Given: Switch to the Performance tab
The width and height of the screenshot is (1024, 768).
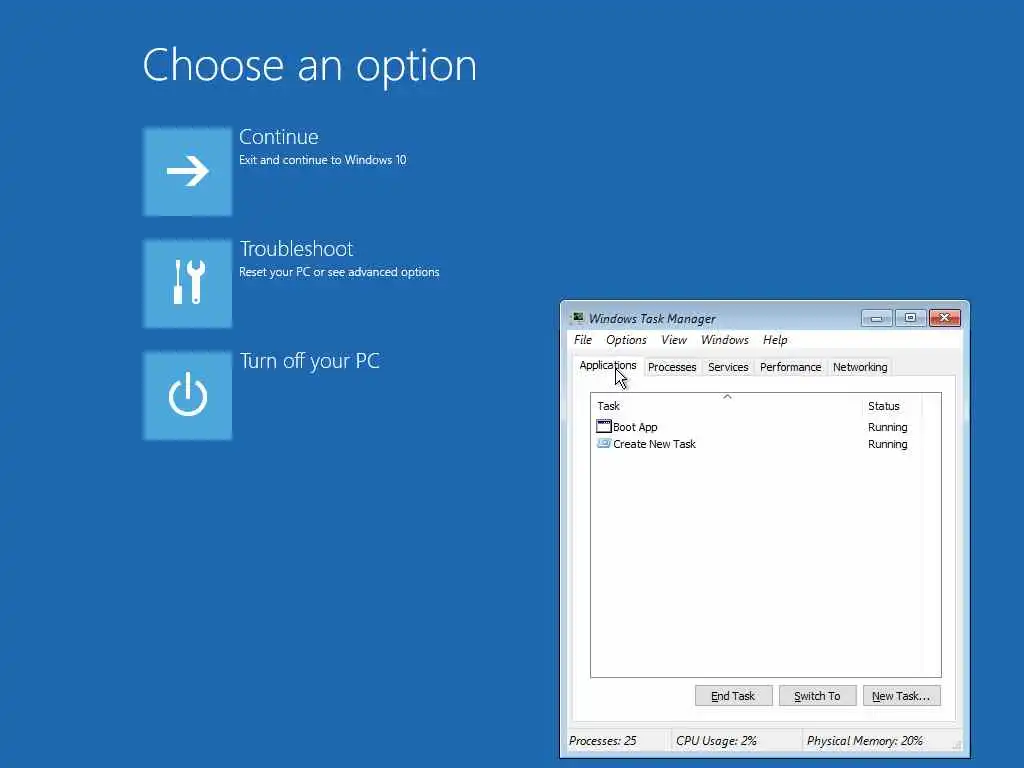Looking at the screenshot, I should tap(790, 367).
